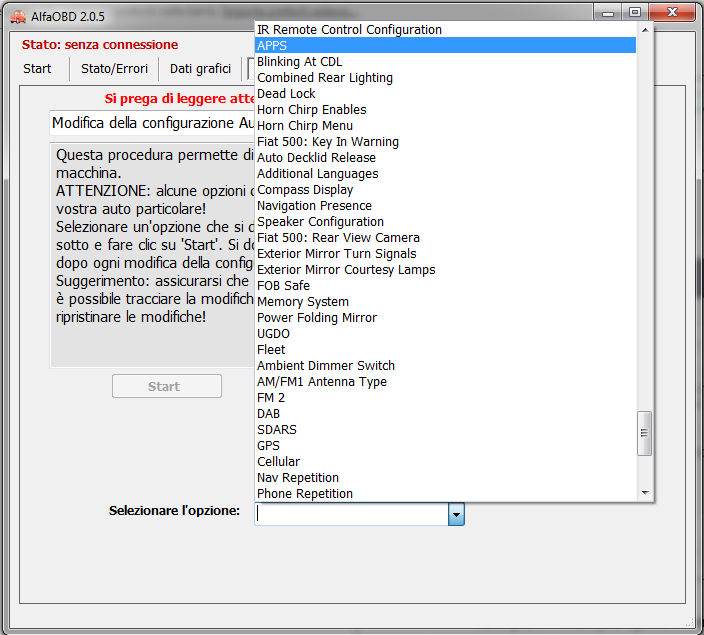This screenshot has width=704, height=635.
Task: Click the dropdown list scroll-up arrow
Action: pos(645,30)
